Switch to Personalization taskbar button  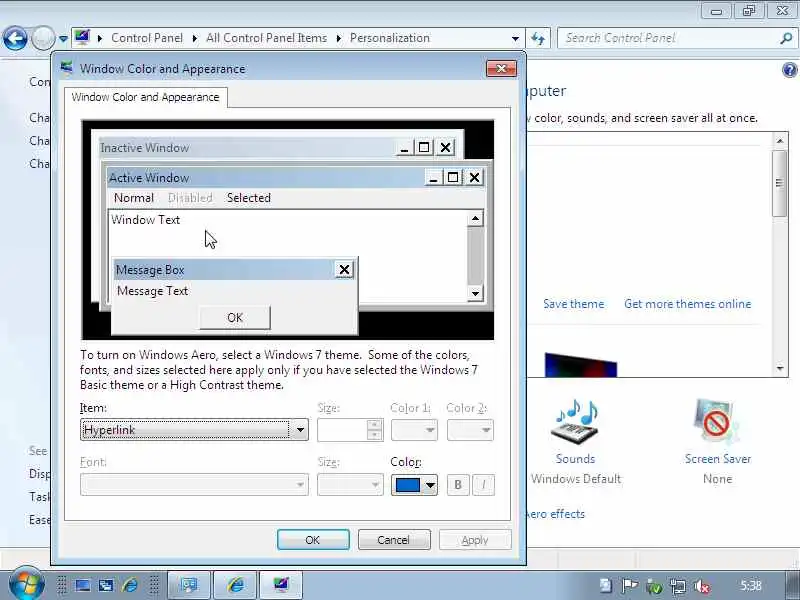[x=281, y=585]
